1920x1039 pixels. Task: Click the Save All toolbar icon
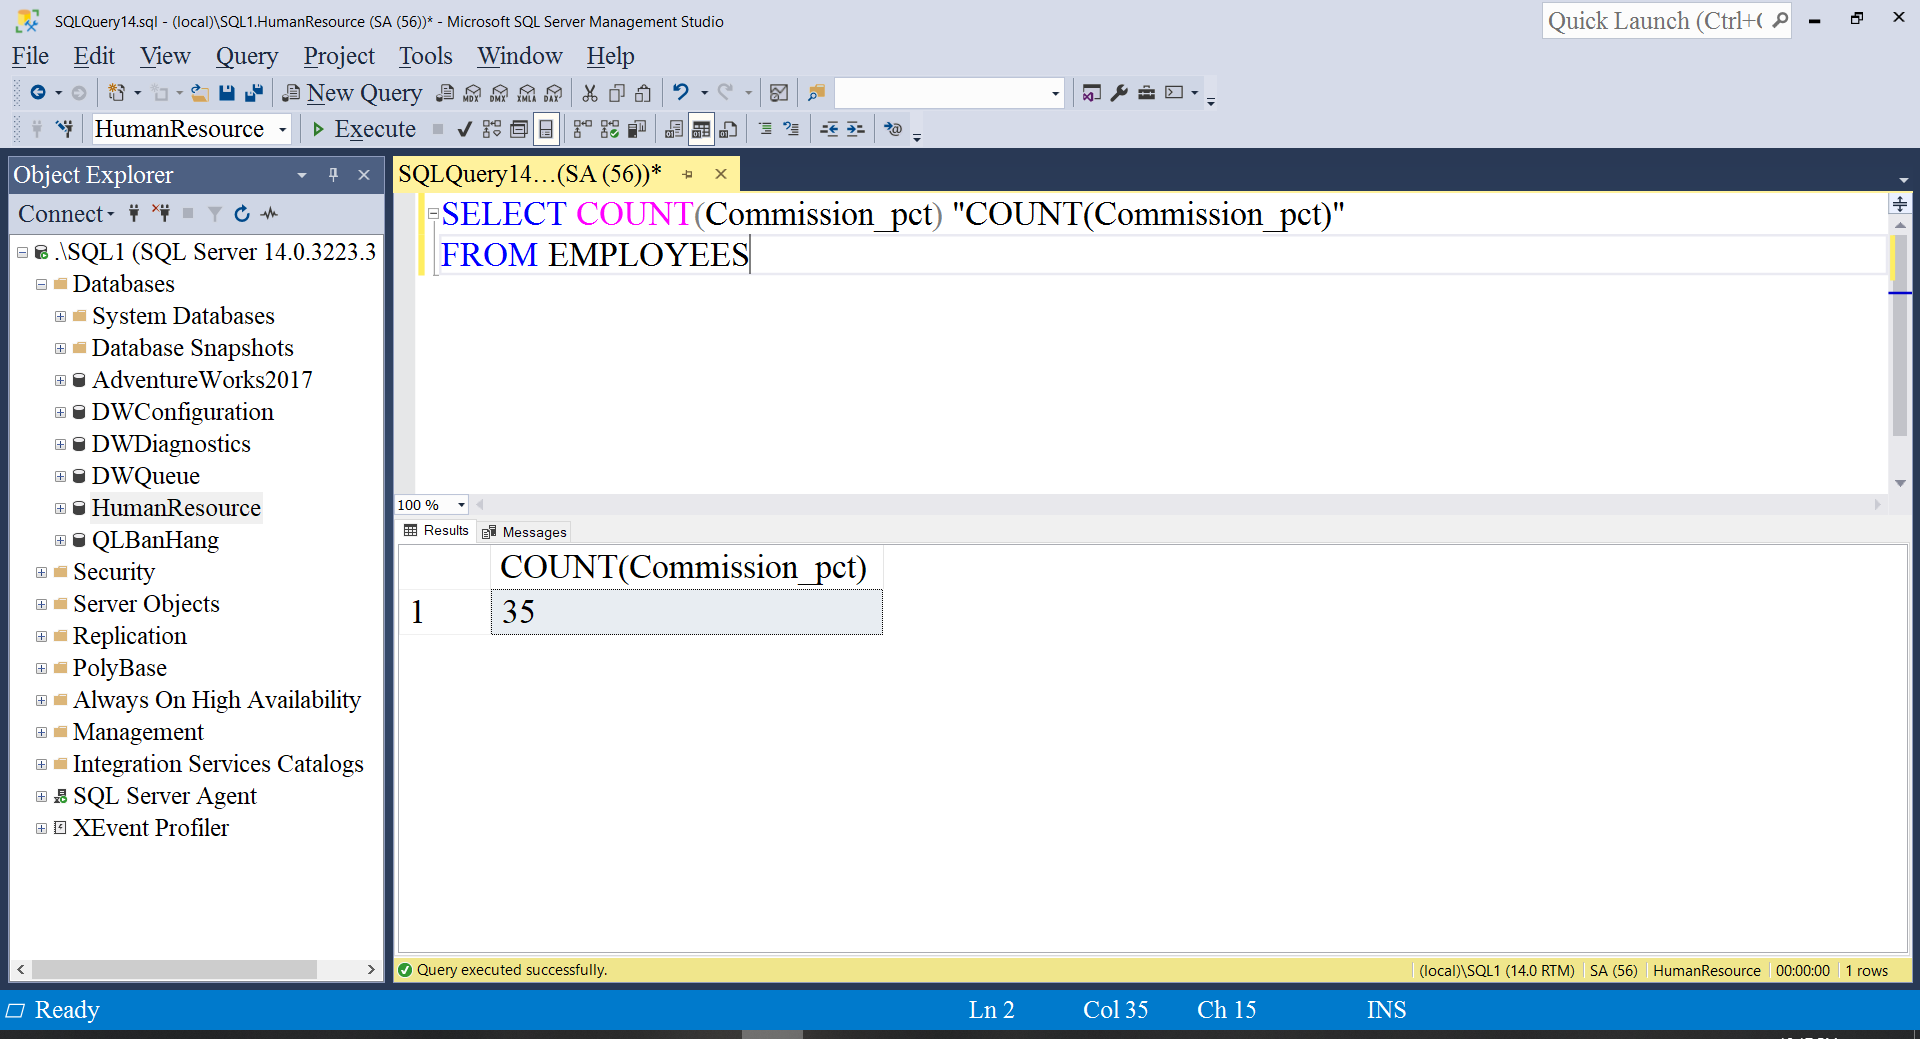click(254, 93)
